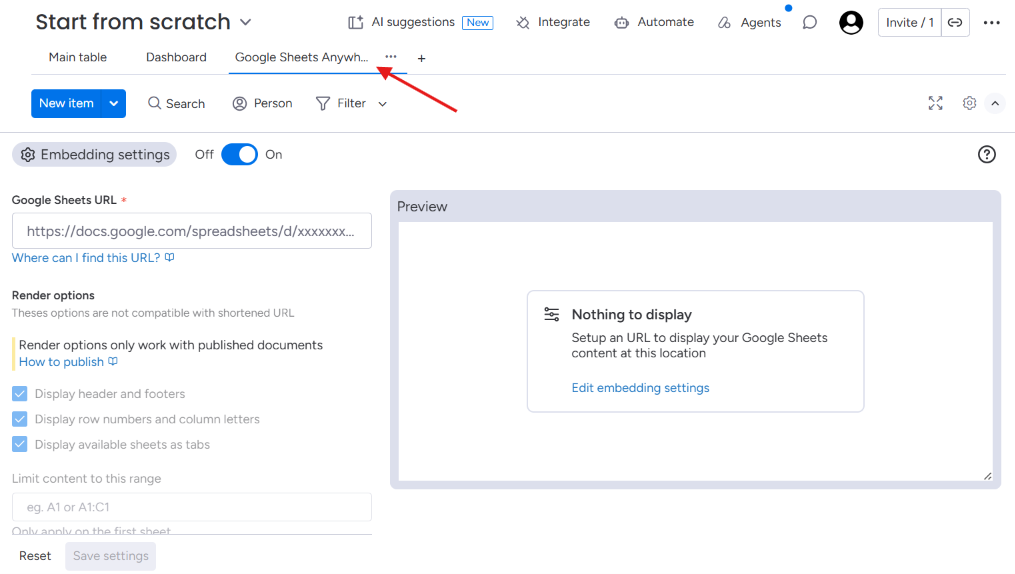Open the Filter tool
Screen dimensions: 1015x574
341,104
